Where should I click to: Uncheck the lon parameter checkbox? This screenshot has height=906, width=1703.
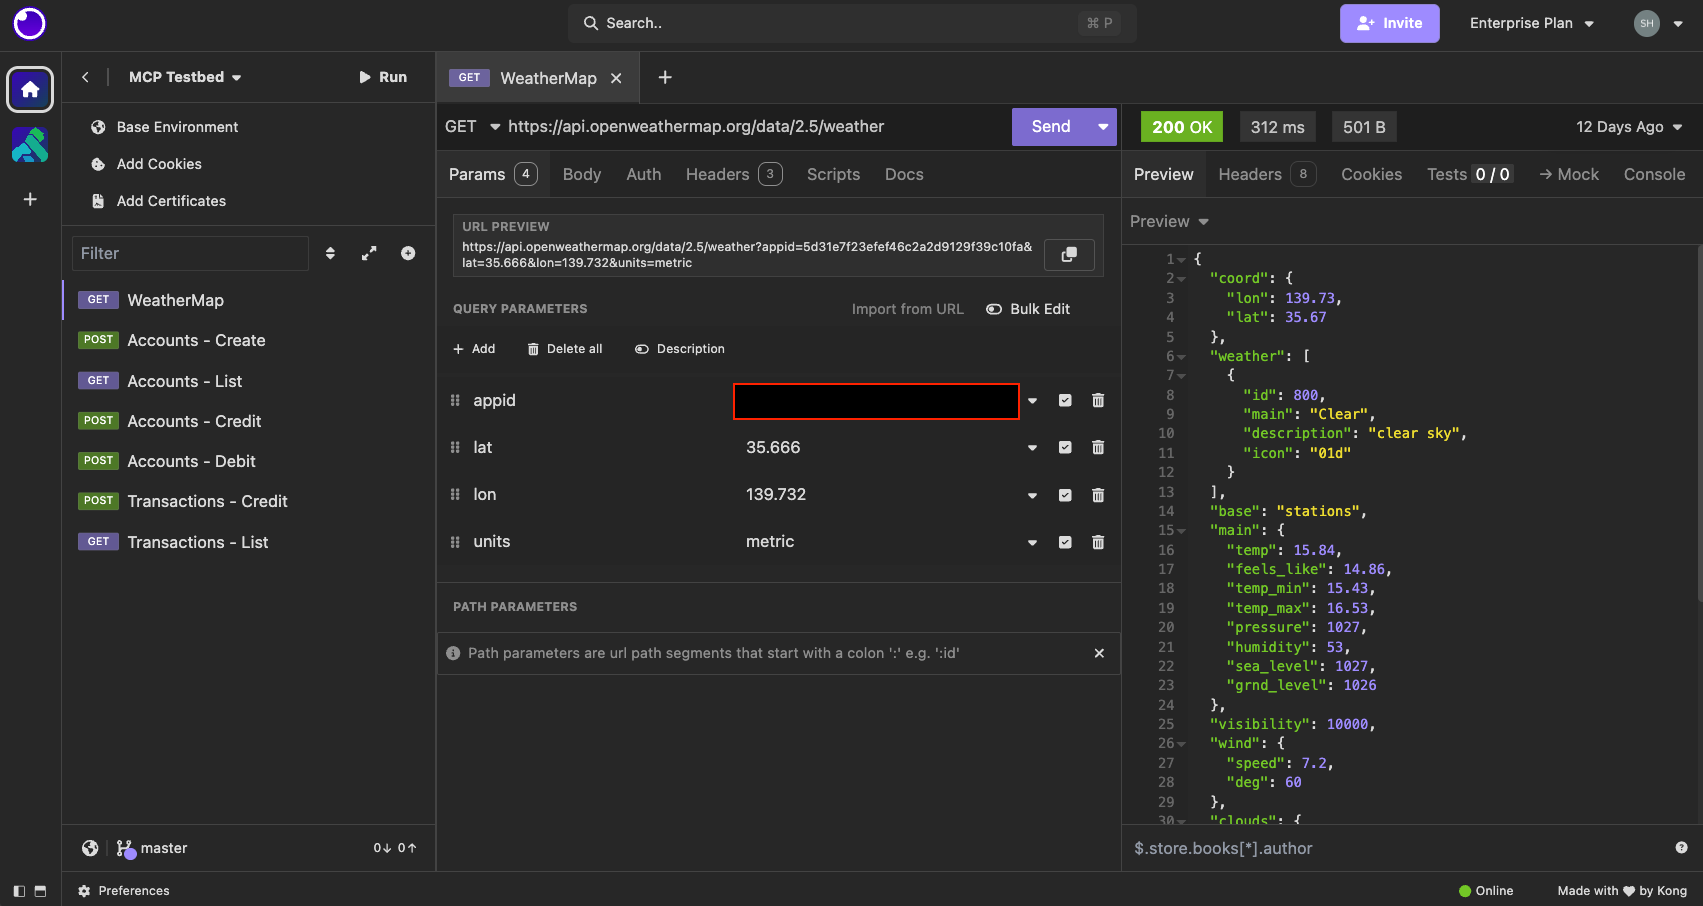1065,495
